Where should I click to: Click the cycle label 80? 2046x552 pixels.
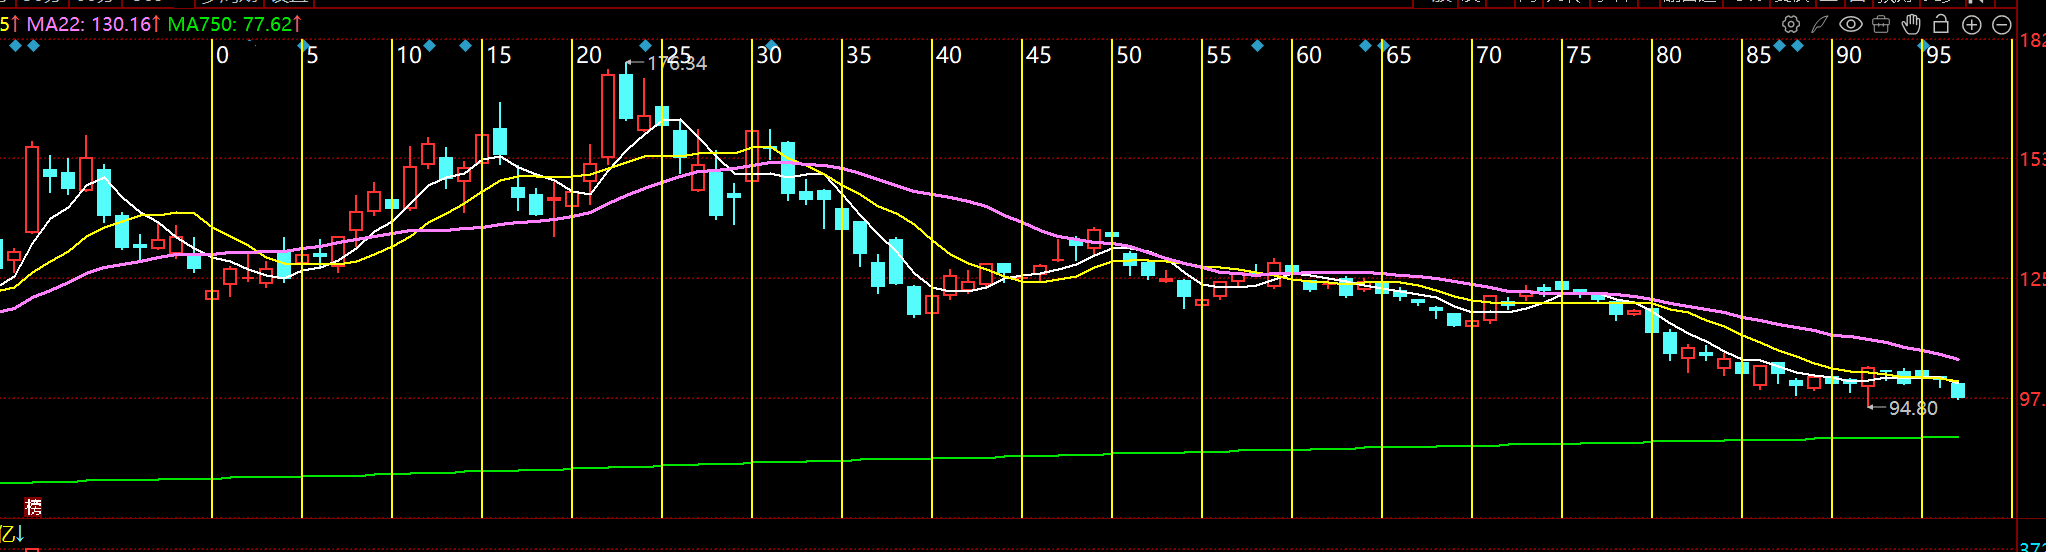1668,55
